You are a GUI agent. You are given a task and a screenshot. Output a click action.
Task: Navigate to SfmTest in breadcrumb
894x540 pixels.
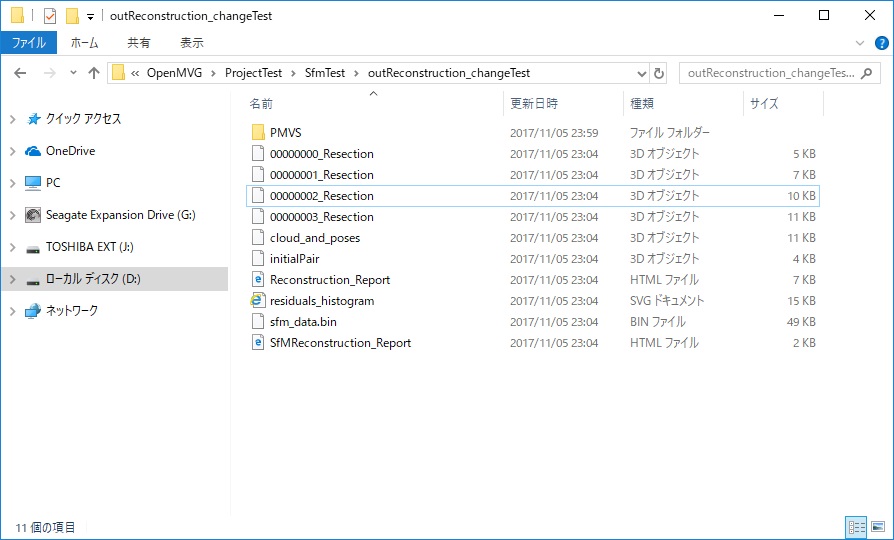pos(325,73)
